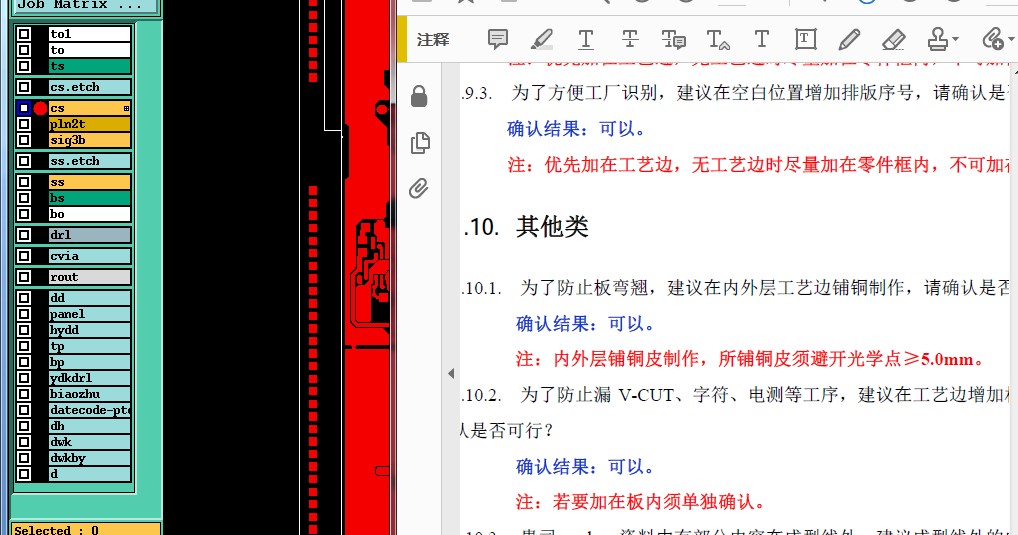1018x535 pixels.
Task: Select the eraser tool in PDF toolbar
Action: point(893,40)
